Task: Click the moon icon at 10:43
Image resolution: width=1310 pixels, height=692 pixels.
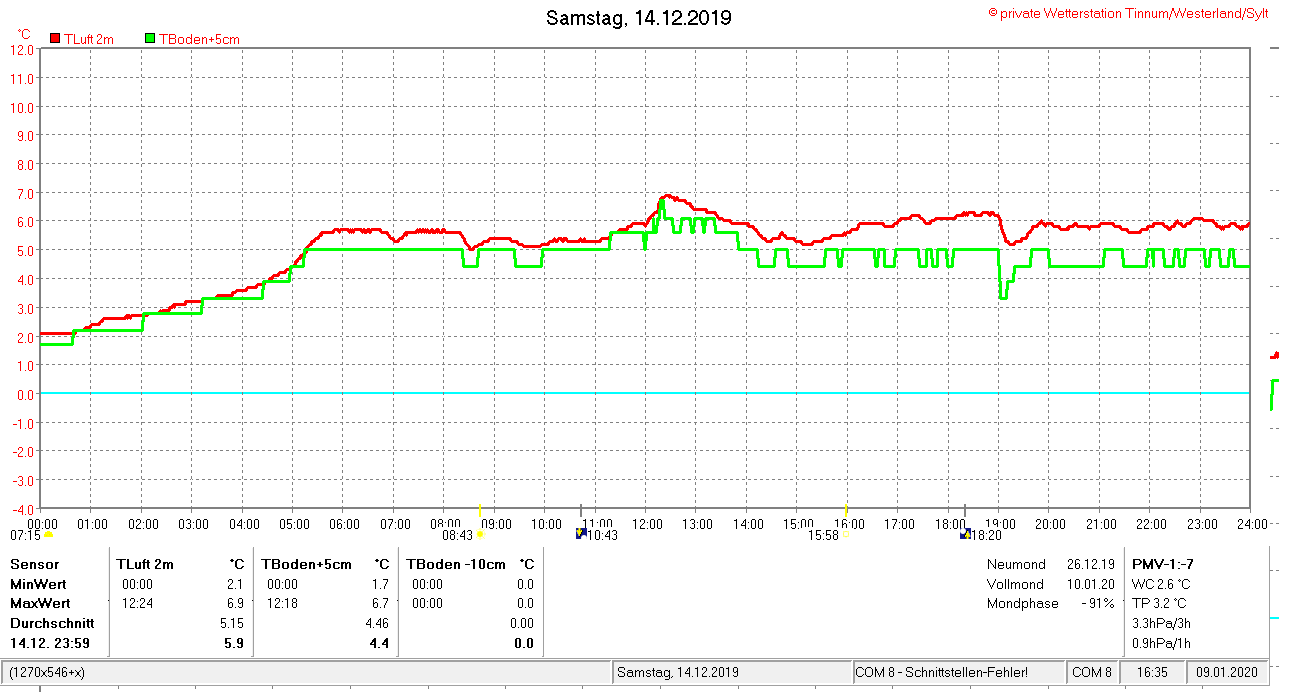Action: point(581,534)
